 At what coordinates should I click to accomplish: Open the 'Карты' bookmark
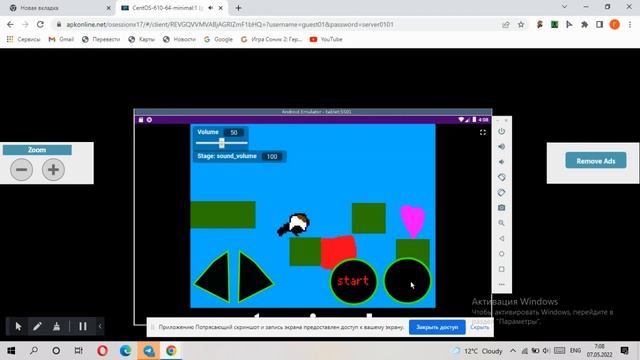click(142, 40)
